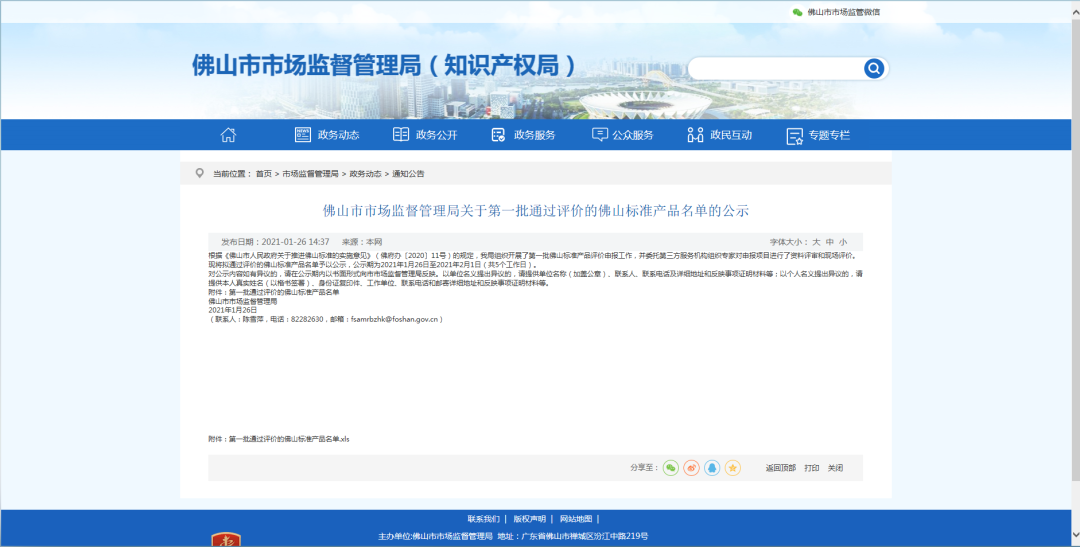The width and height of the screenshot is (1080, 547).
Task: Click 关闭 to close the page
Action: (835, 468)
